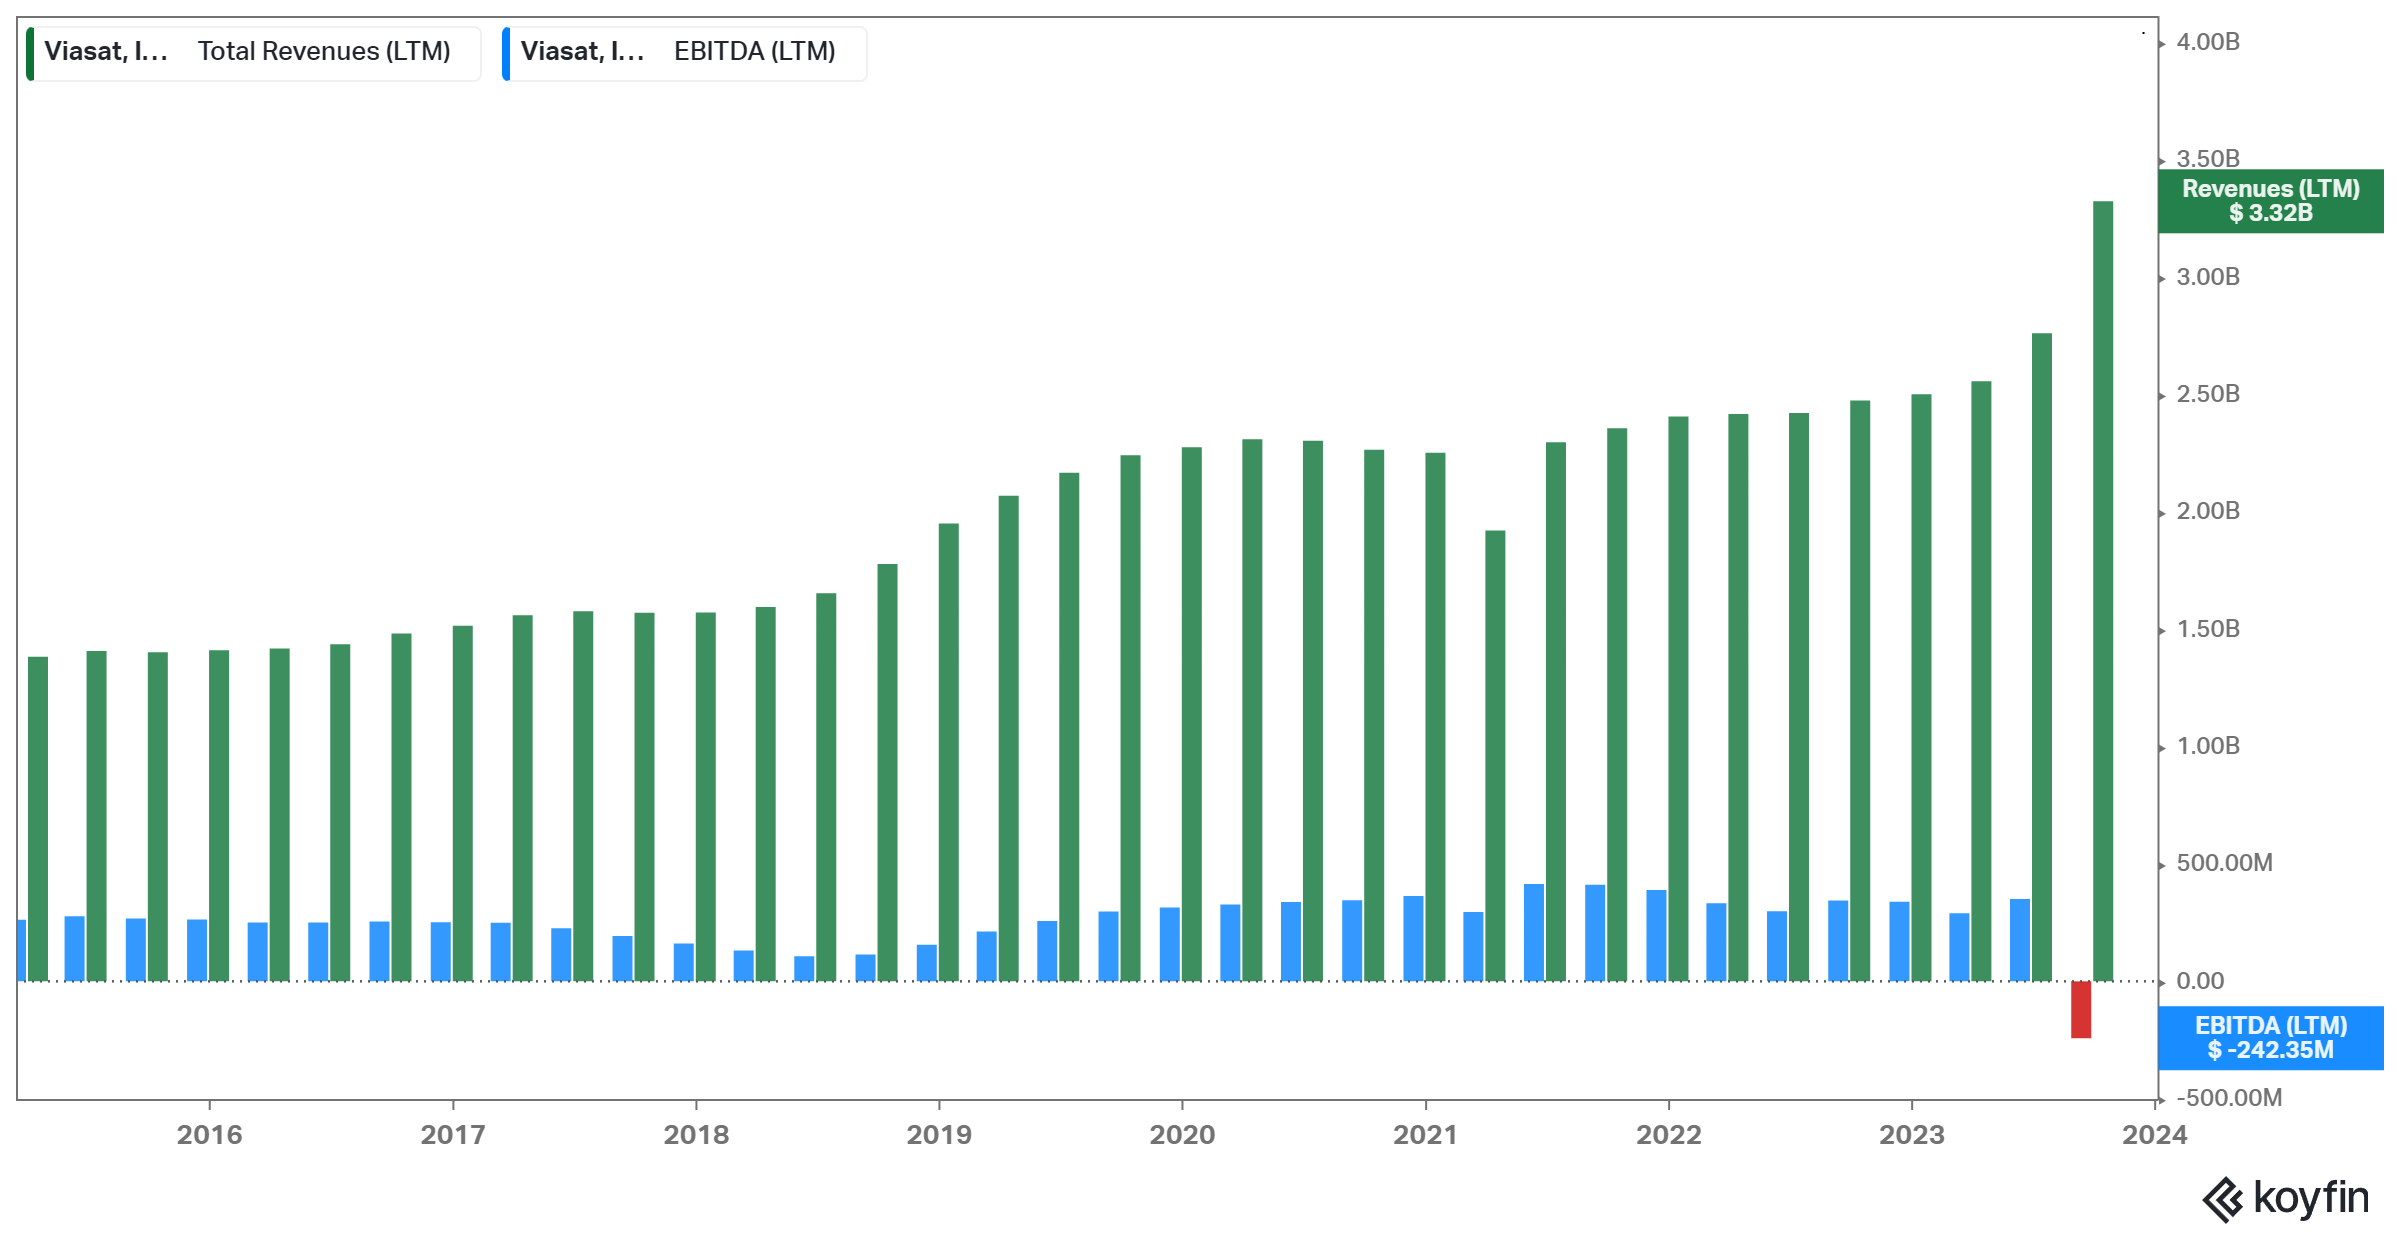Click the 4.00B y-axis label

click(x=2208, y=42)
